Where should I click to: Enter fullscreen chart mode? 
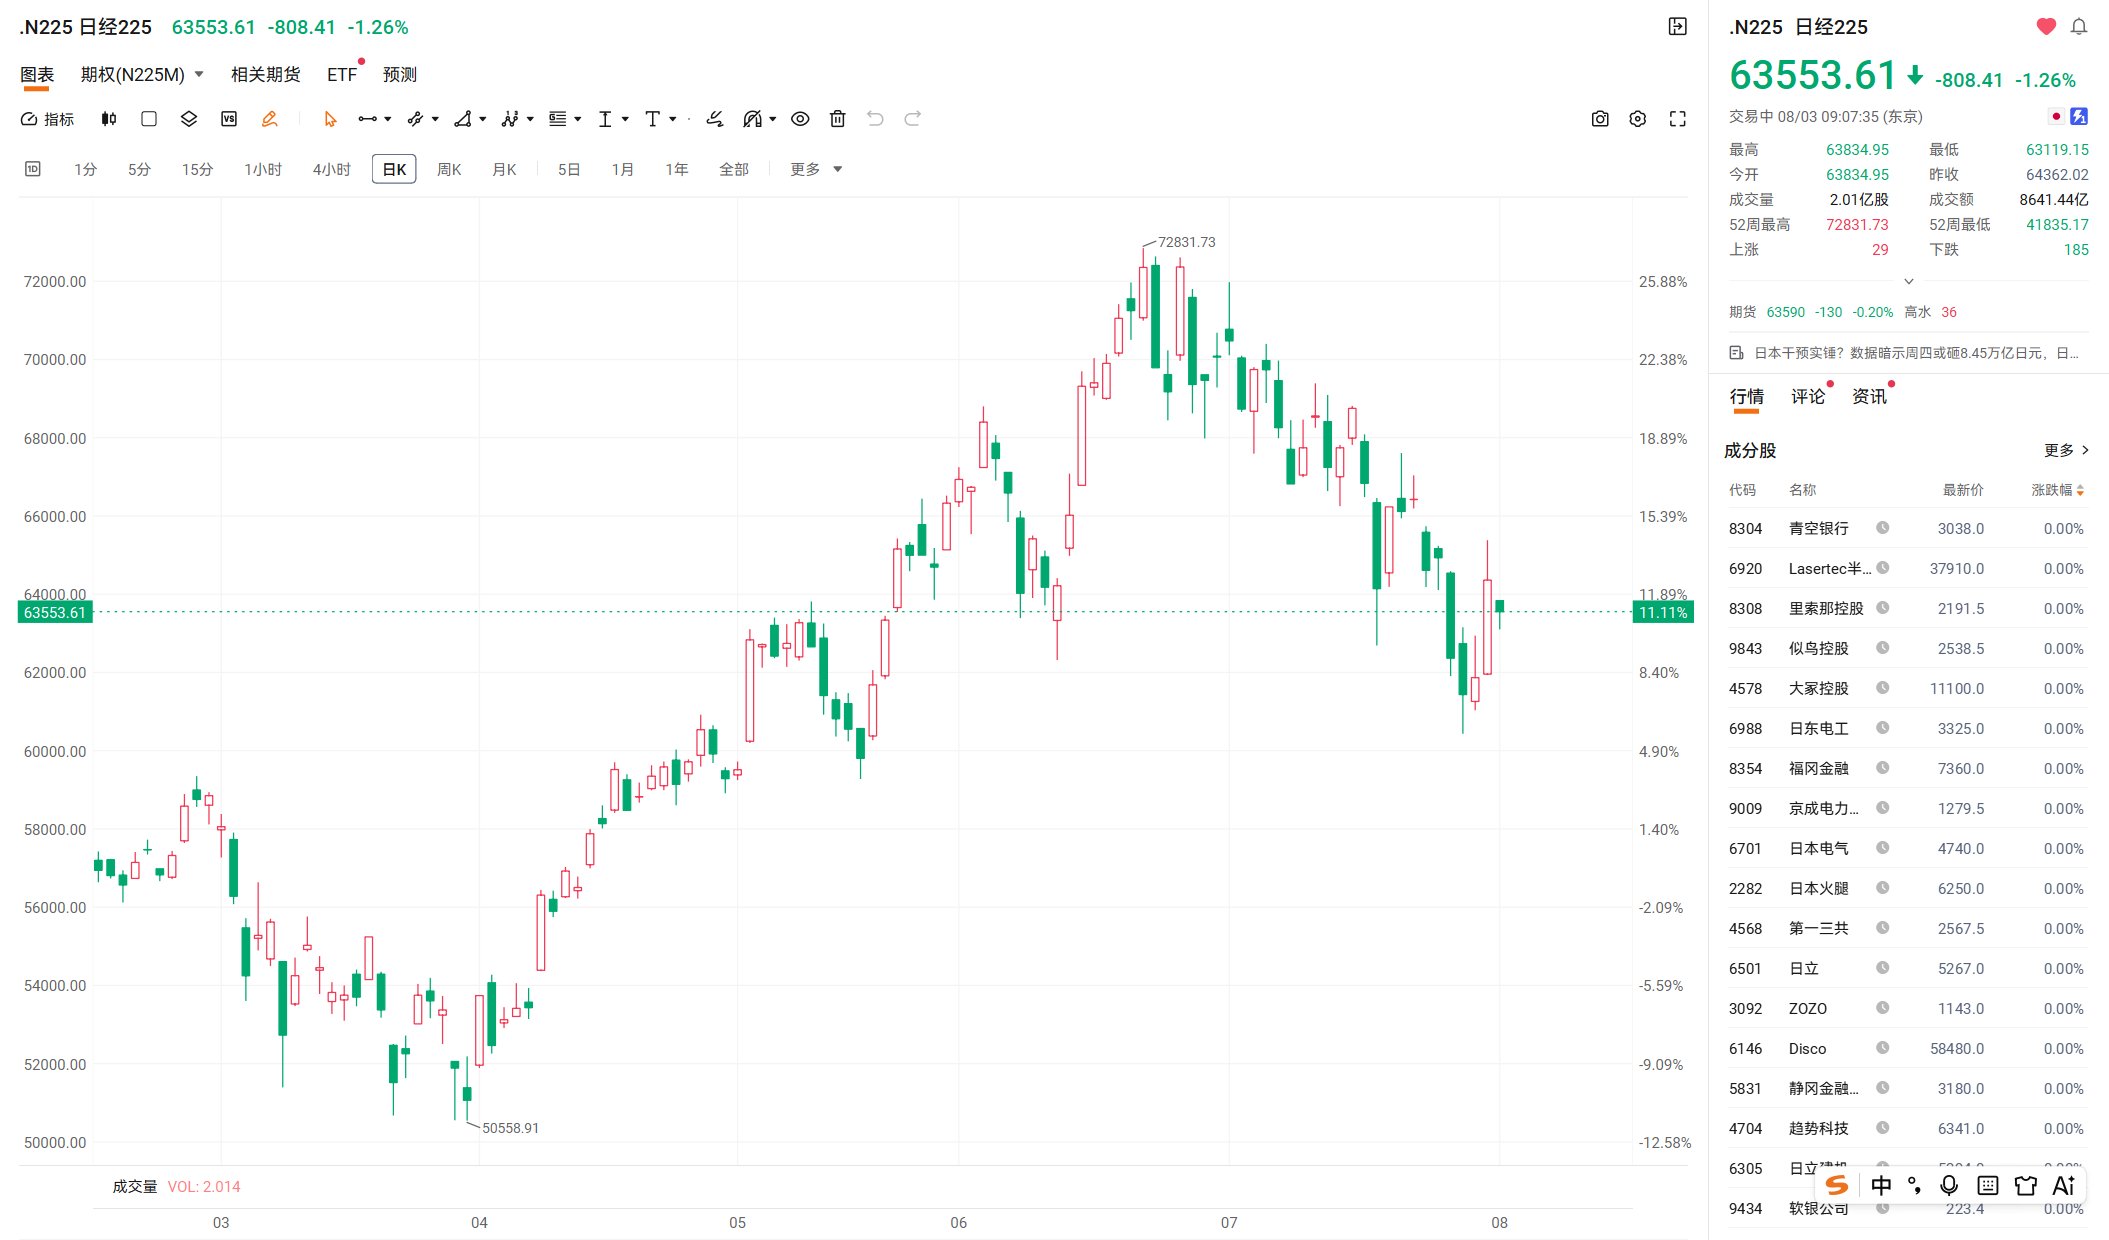[1678, 119]
